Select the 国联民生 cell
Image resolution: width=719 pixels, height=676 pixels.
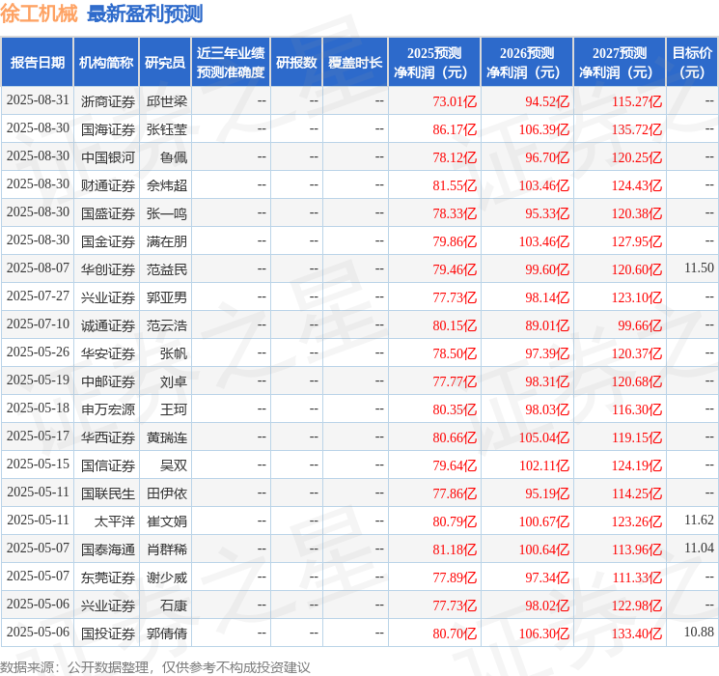pos(108,493)
